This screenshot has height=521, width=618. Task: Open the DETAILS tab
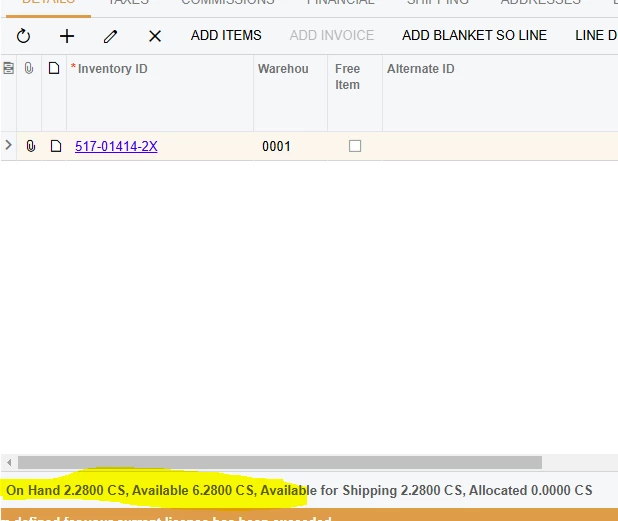48,2
